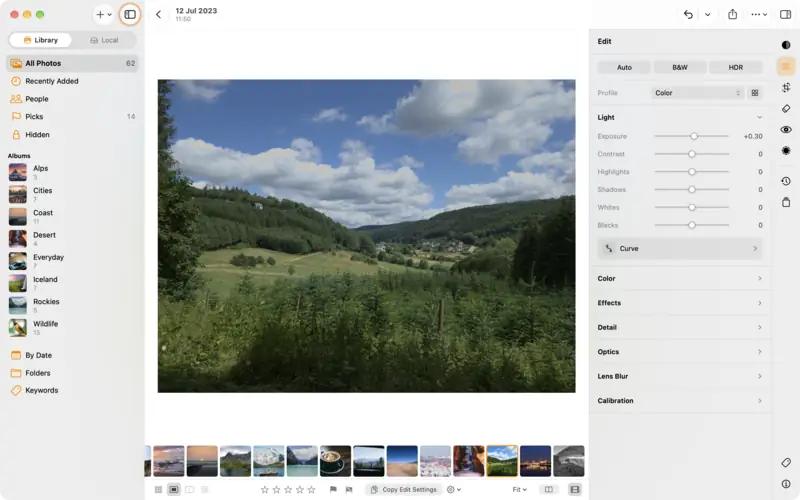Toggle show original before/after view
The image size is (800, 500).
click(x=548, y=489)
